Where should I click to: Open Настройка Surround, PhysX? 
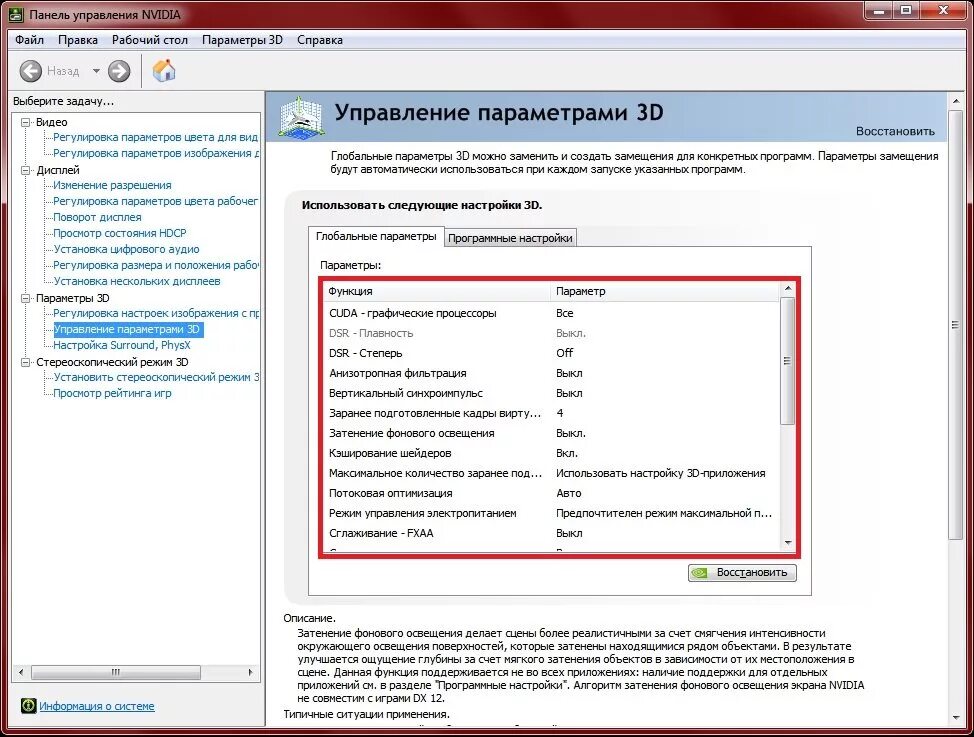122,345
